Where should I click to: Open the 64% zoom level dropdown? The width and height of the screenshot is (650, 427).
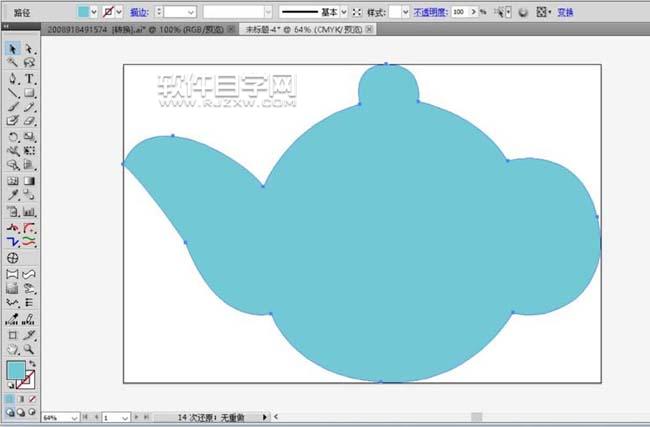click(74, 417)
